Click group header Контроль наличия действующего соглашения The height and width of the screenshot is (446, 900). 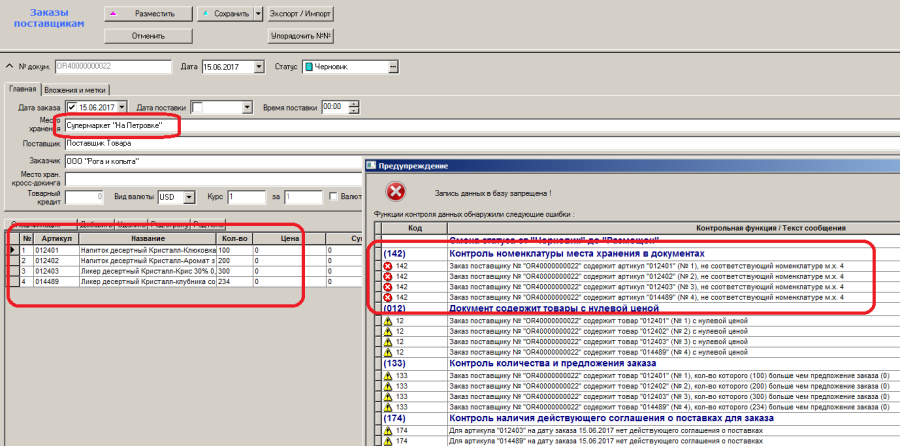click(611, 418)
